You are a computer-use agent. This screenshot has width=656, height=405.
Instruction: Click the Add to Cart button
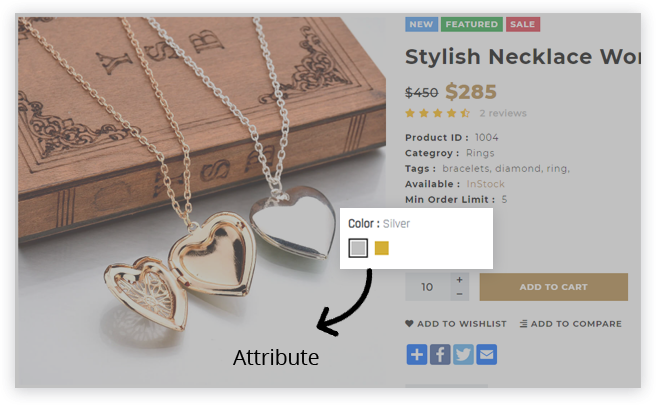point(554,287)
